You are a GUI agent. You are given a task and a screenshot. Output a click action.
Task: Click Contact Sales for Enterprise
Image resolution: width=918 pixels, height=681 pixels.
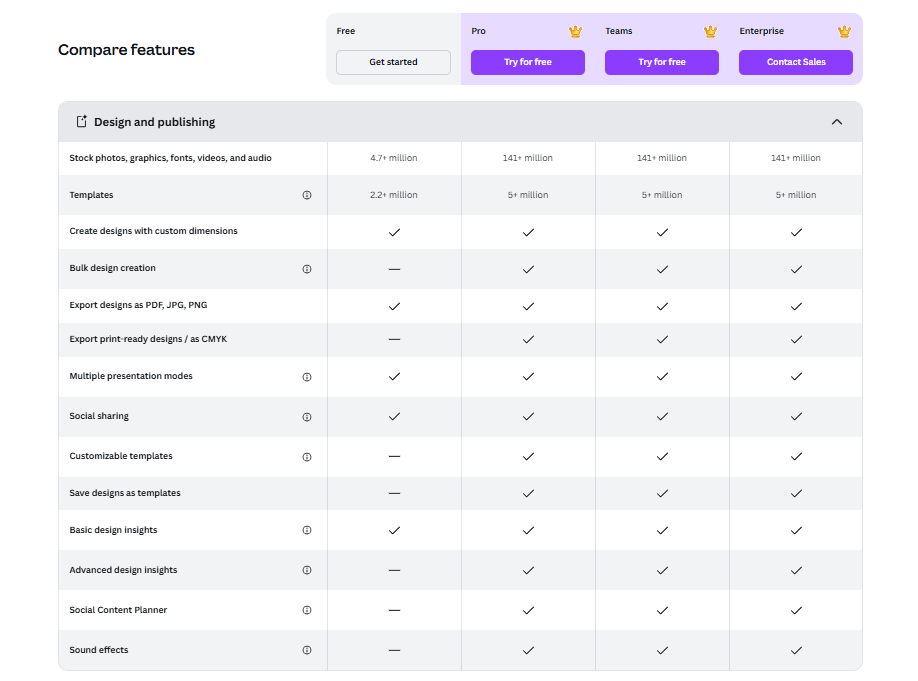[795, 62]
